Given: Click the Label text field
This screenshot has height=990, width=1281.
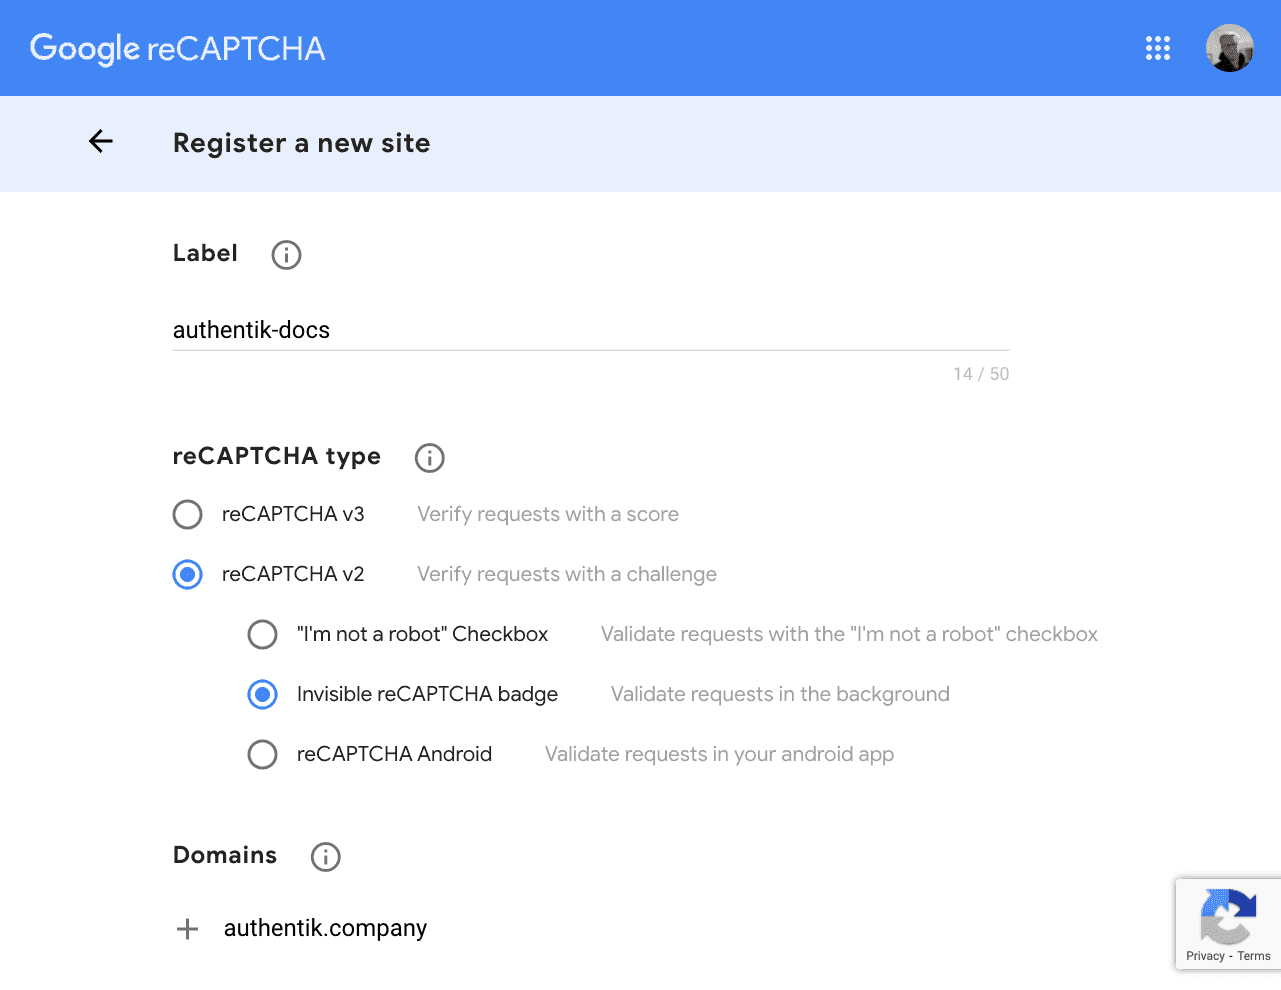Looking at the screenshot, I should [x=590, y=330].
